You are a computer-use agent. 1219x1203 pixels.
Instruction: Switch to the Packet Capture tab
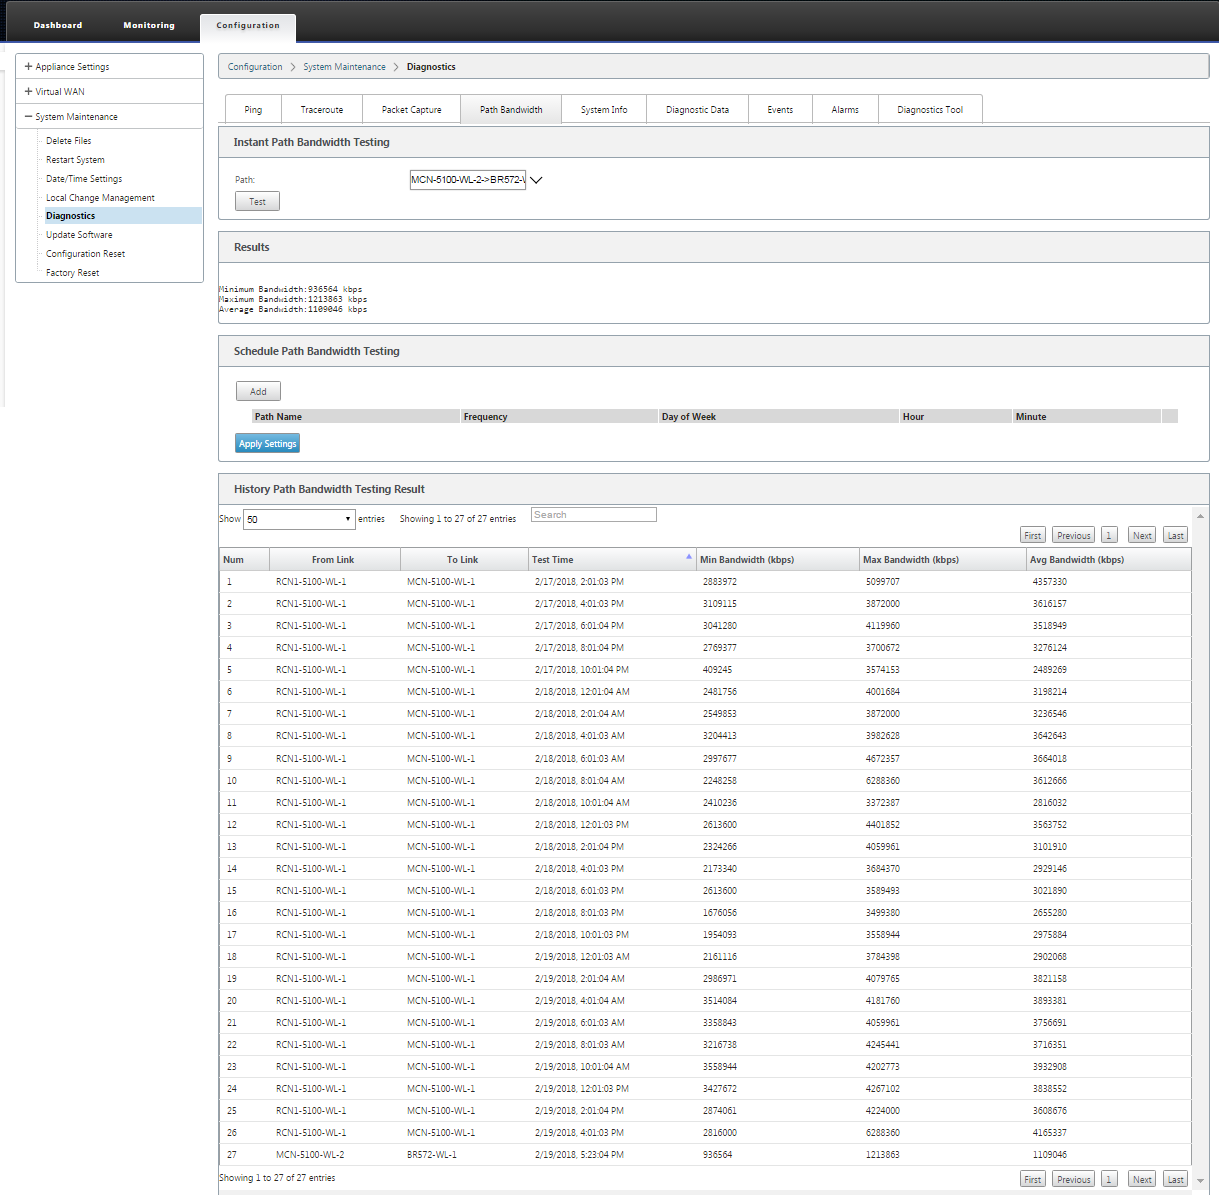411,109
